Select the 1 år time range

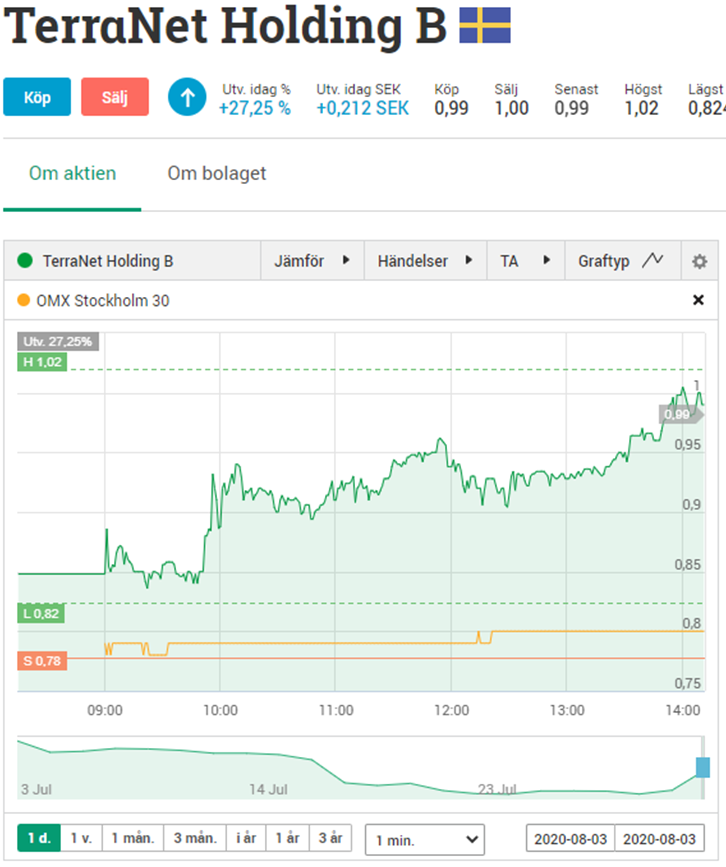pos(288,838)
